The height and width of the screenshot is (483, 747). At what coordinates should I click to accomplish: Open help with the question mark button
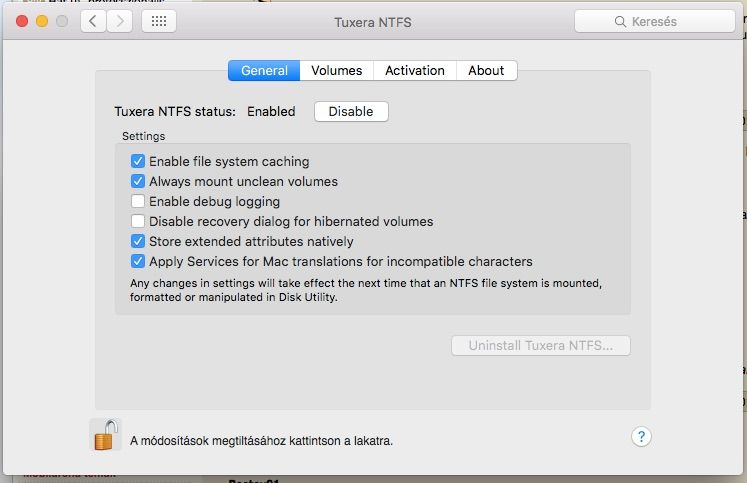(641, 436)
